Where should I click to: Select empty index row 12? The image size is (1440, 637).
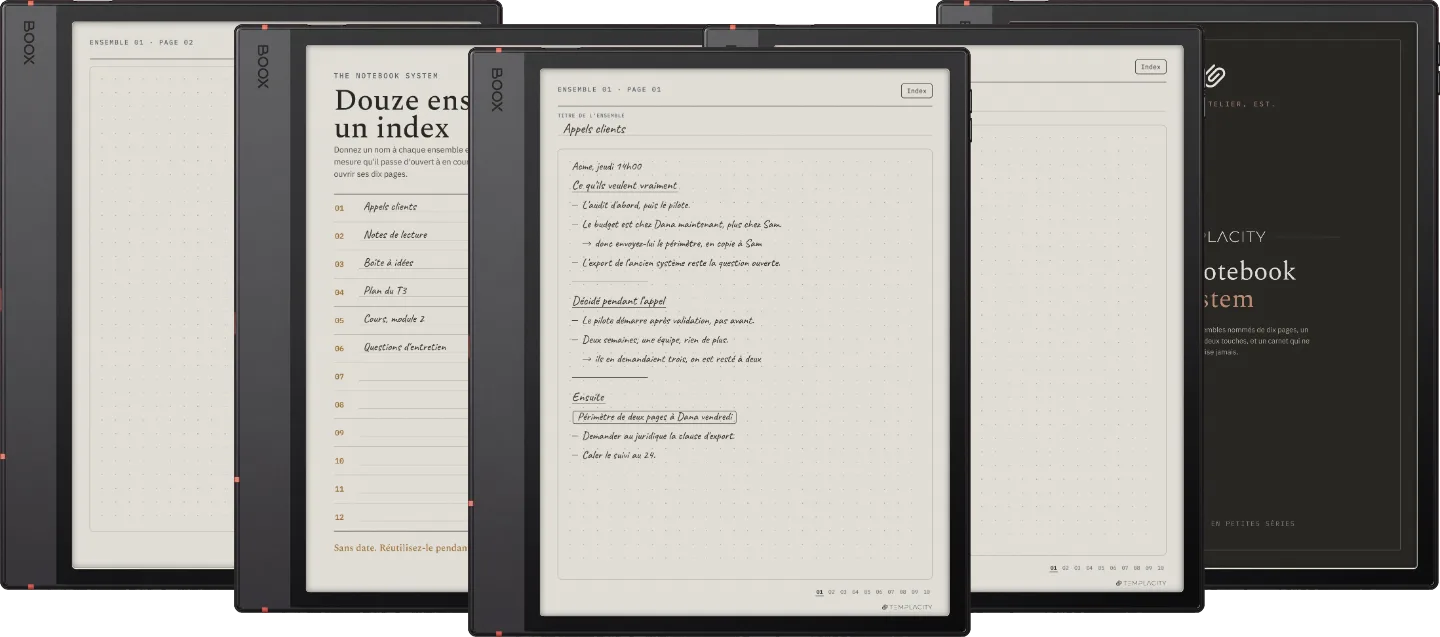(x=401, y=517)
